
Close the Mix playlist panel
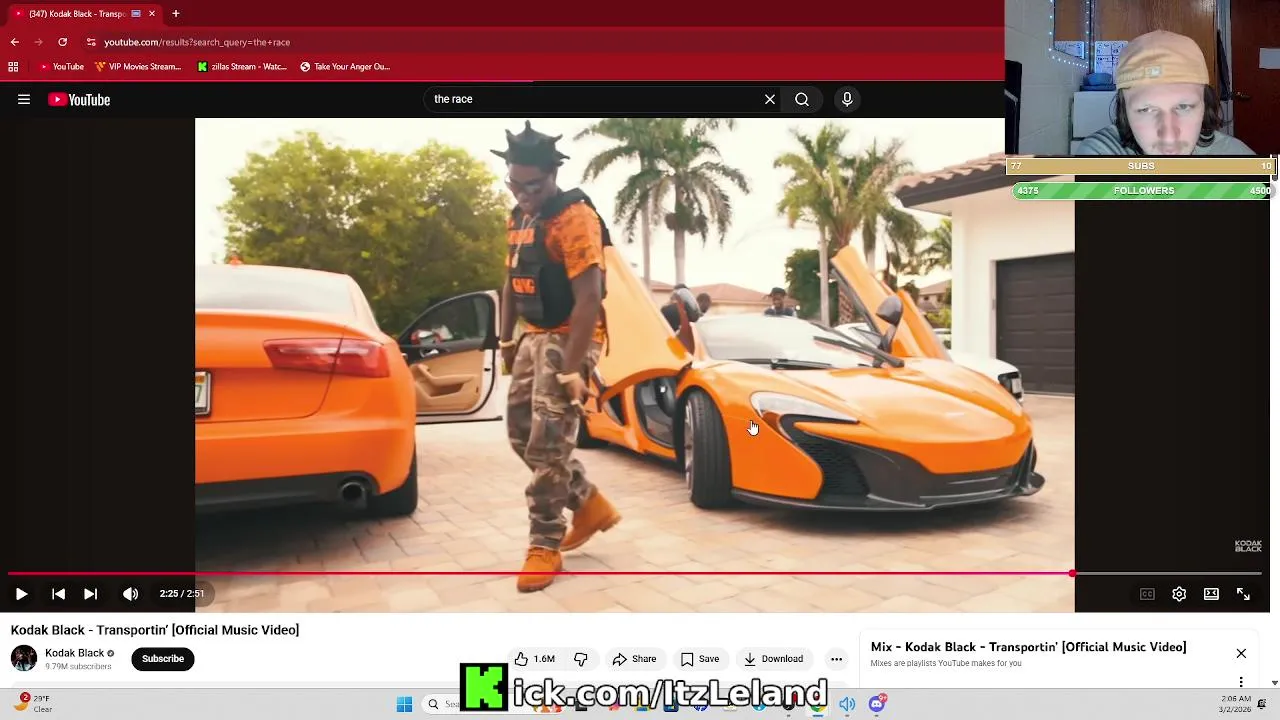1241,654
